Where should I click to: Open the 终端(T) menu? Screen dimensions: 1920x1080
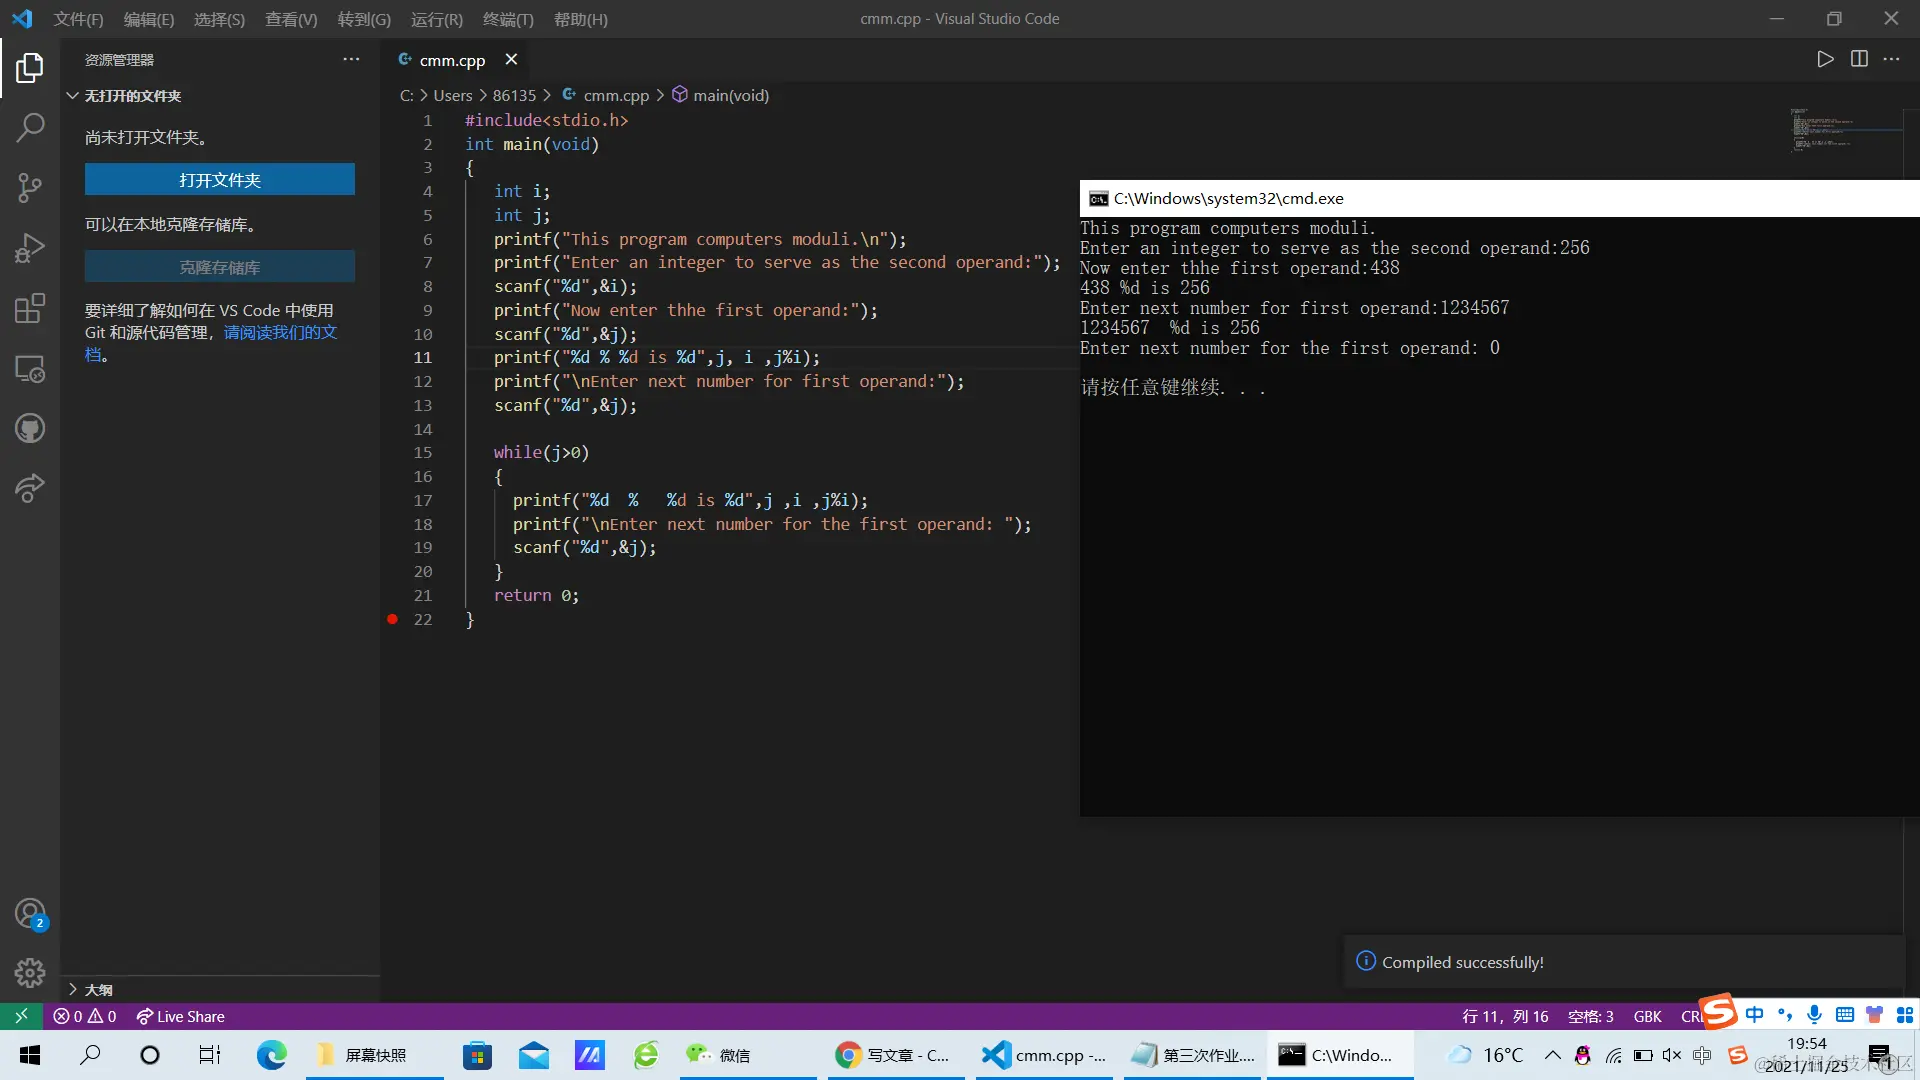coord(508,19)
